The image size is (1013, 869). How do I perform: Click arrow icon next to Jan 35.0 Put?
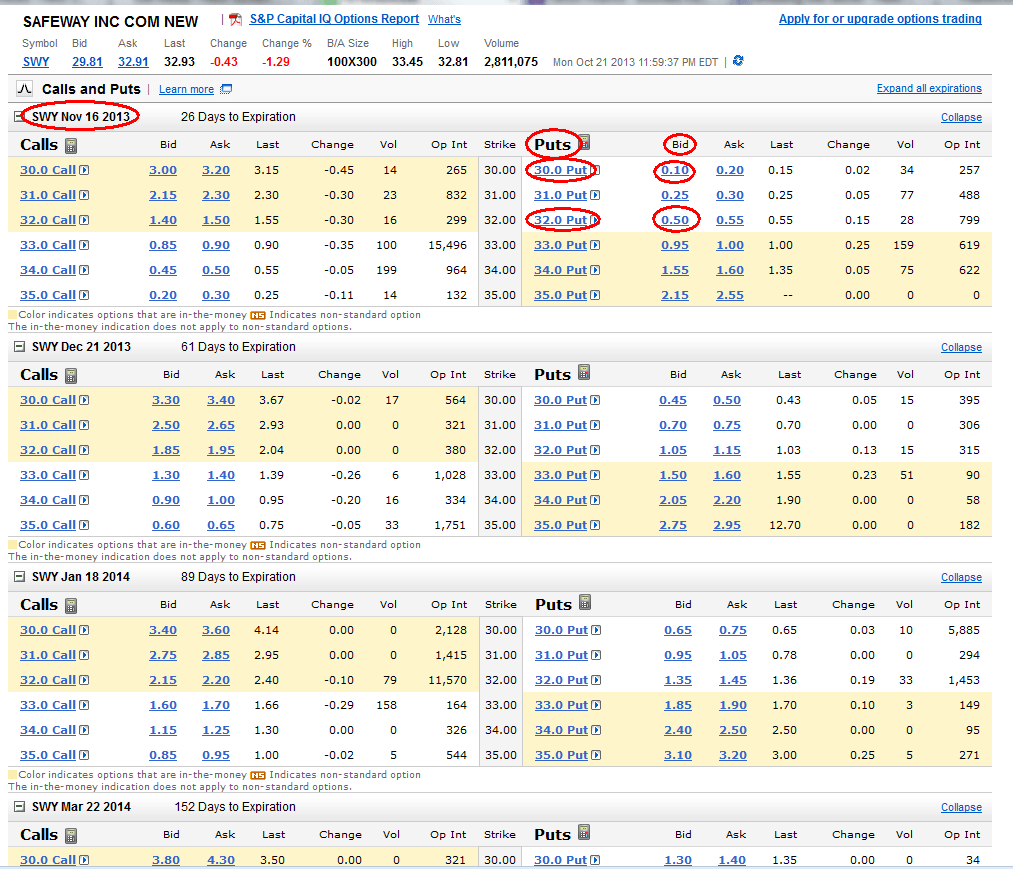pos(596,755)
